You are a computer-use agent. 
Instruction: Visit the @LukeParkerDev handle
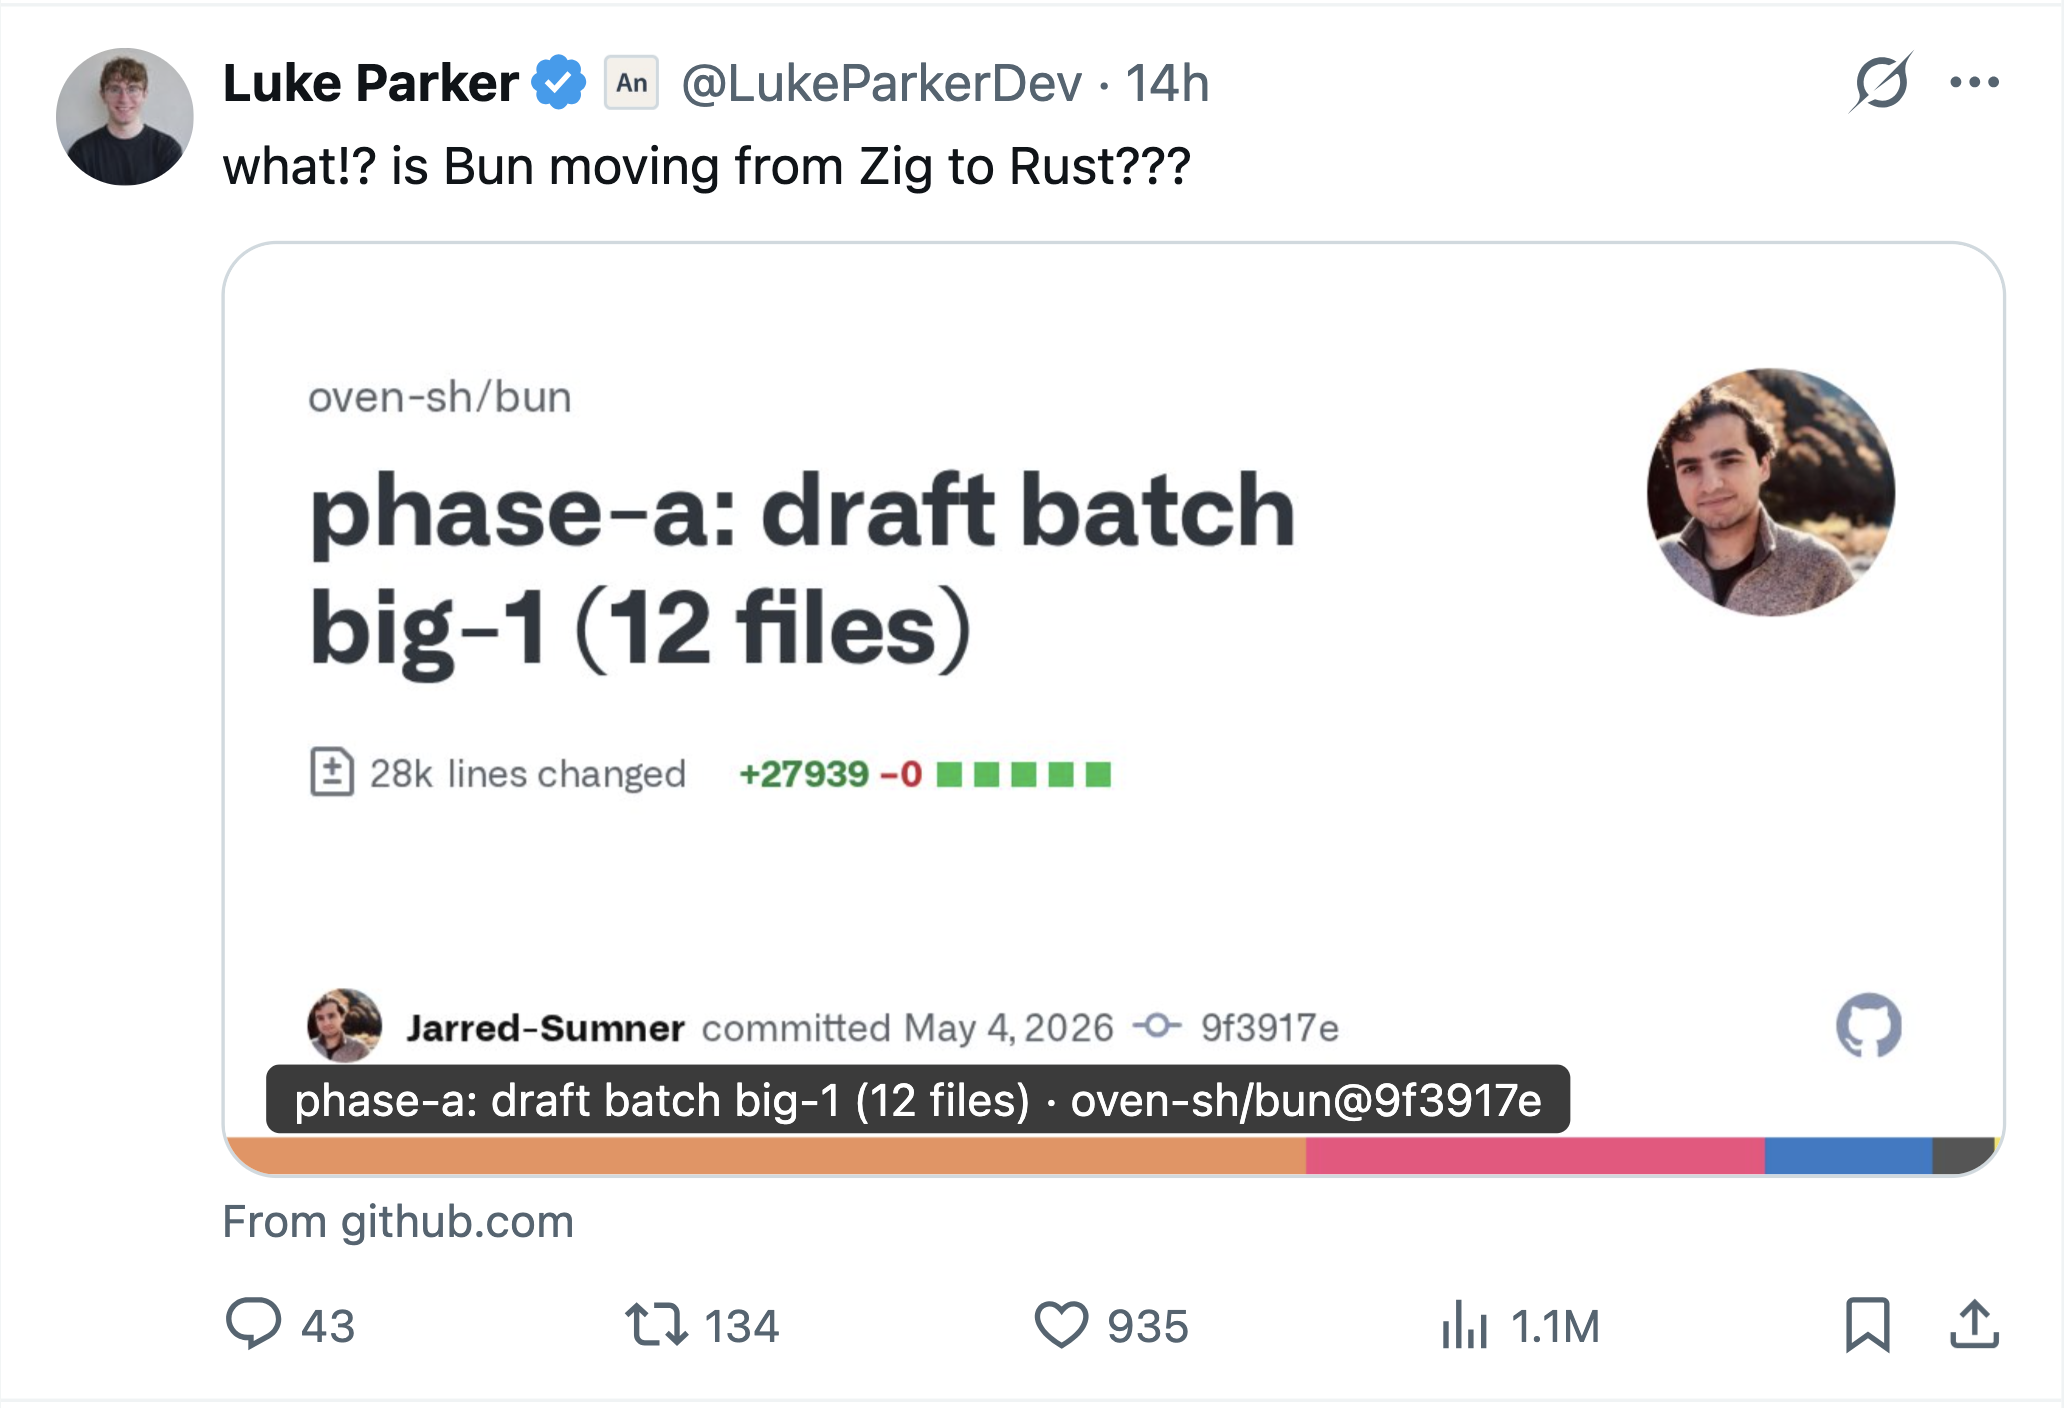click(x=881, y=83)
